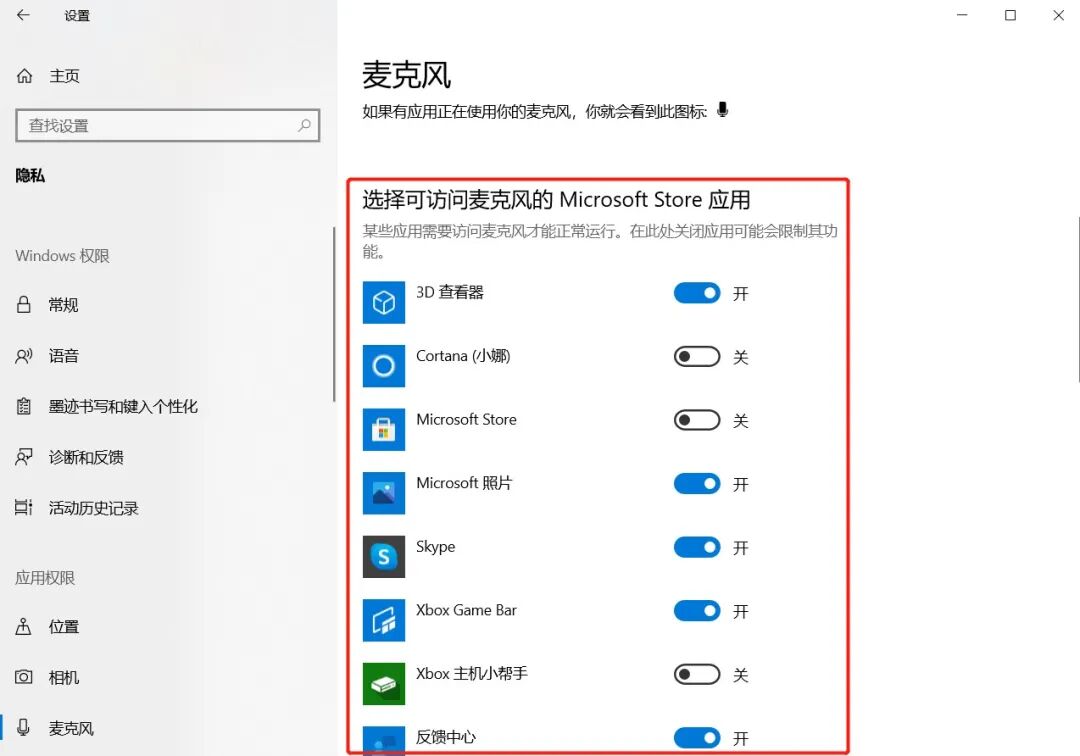The width and height of the screenshot is (1080, 756).
Task: Click the 应用权限 section header
Action: (45, 578)
